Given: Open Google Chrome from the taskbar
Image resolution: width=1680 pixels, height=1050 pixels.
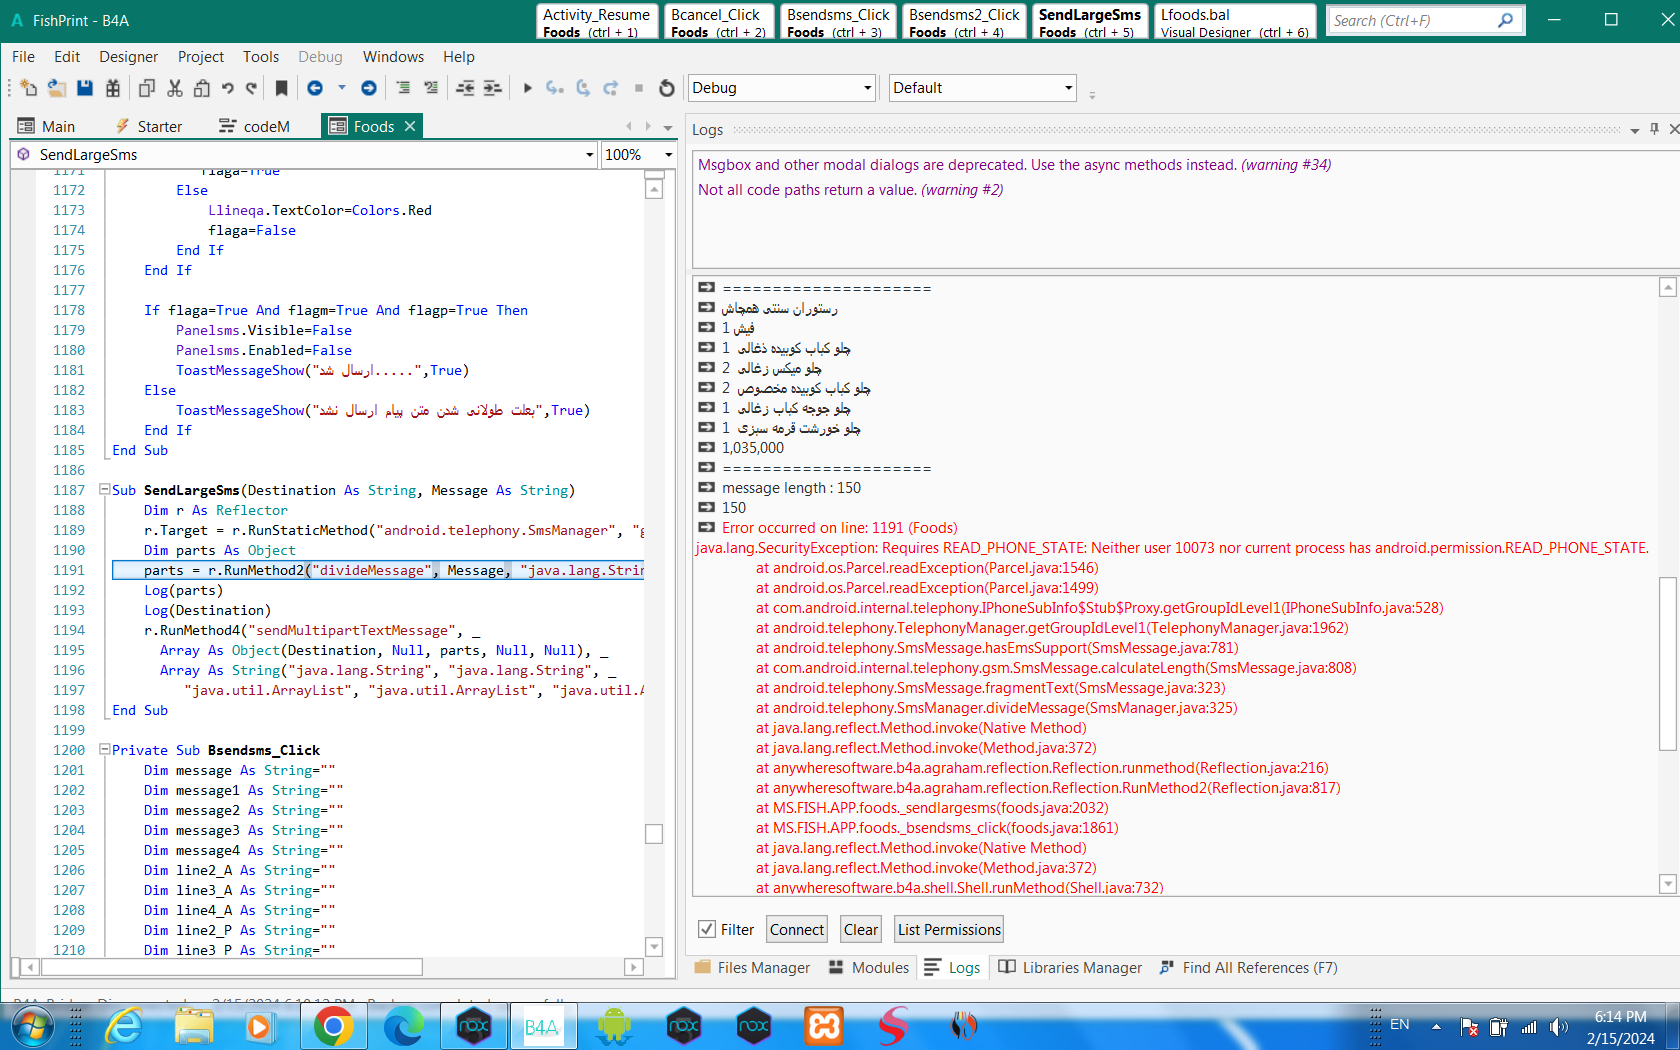Looking at the screenshot, I should point(333,1026).
